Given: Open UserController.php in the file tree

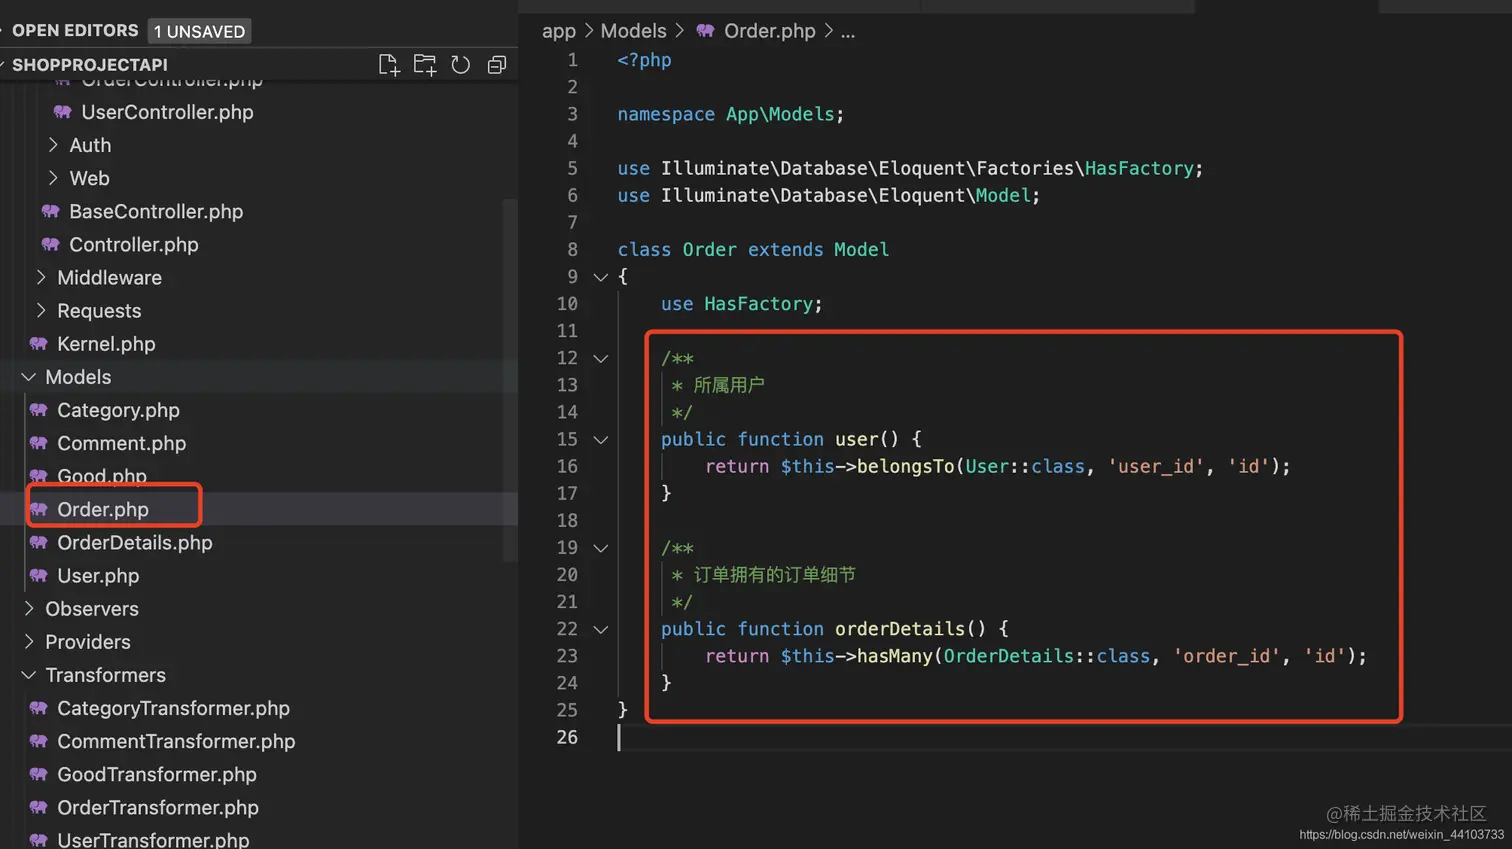Looking at the screenshot, I should (x=167, y=112).
